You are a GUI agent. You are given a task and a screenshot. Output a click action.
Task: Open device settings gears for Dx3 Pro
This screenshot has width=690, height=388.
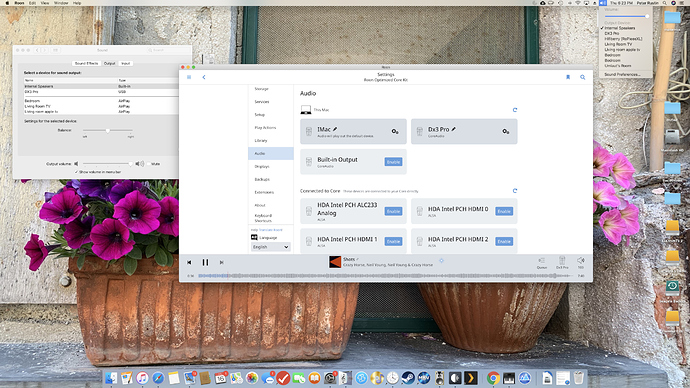[x=506, y=131]
